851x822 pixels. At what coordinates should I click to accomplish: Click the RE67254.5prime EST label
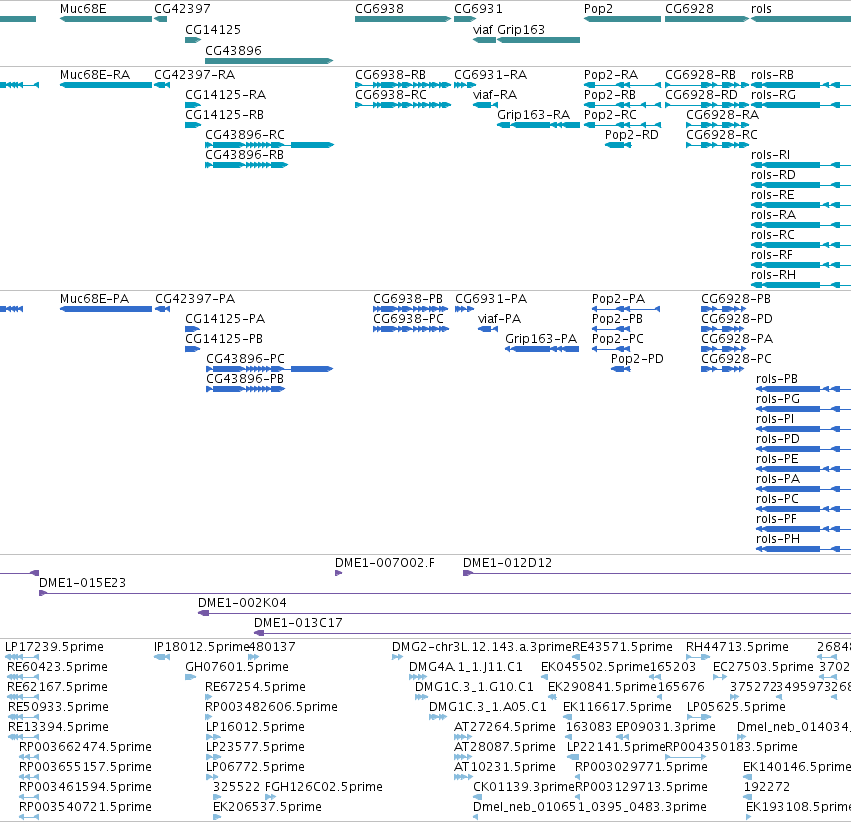(x=256, y=687)
